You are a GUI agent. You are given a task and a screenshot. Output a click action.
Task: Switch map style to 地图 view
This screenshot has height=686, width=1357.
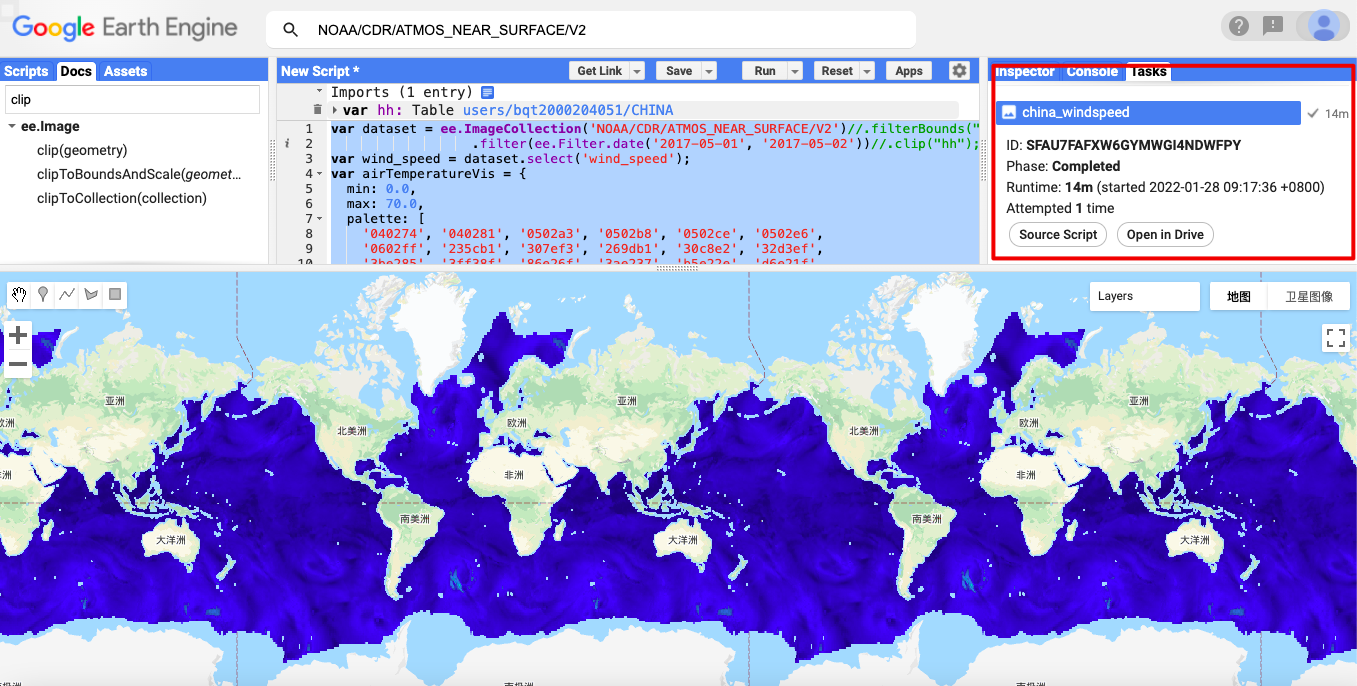tap(1238, 296)
